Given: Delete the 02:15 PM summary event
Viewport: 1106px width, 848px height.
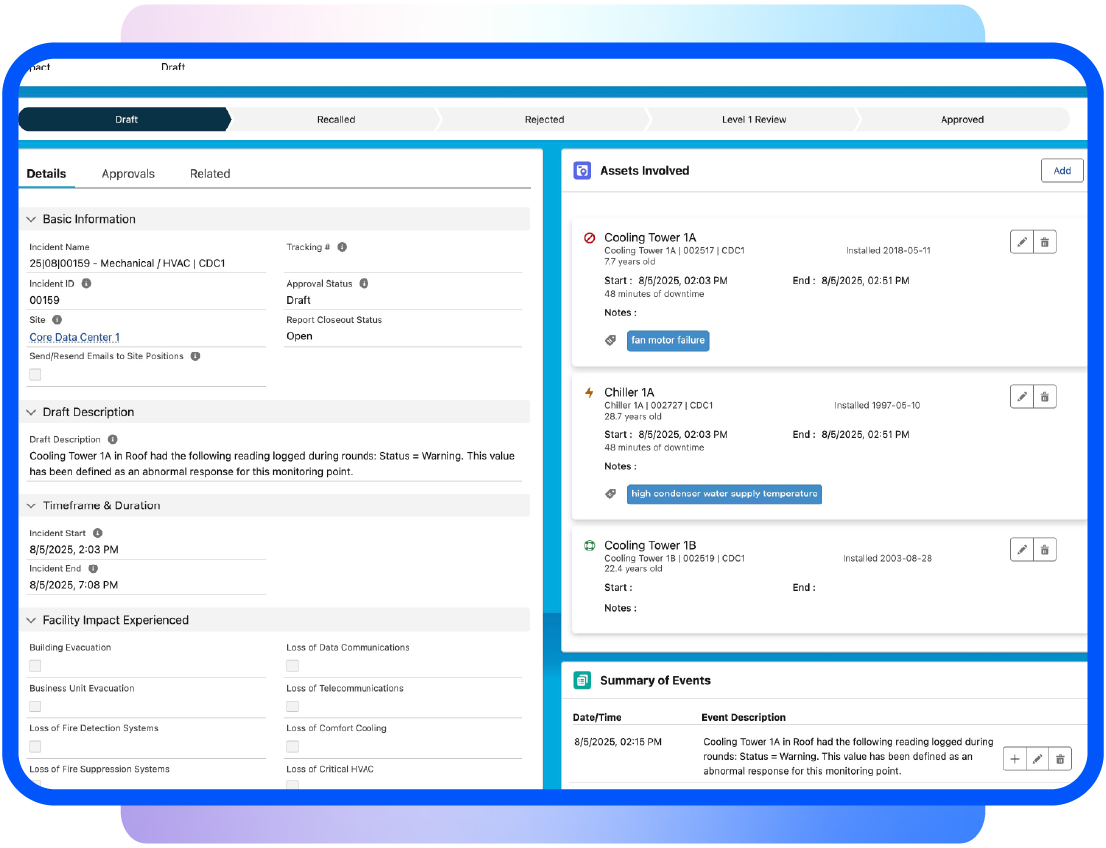Looking at the screenshot, I should (1061, 759).
